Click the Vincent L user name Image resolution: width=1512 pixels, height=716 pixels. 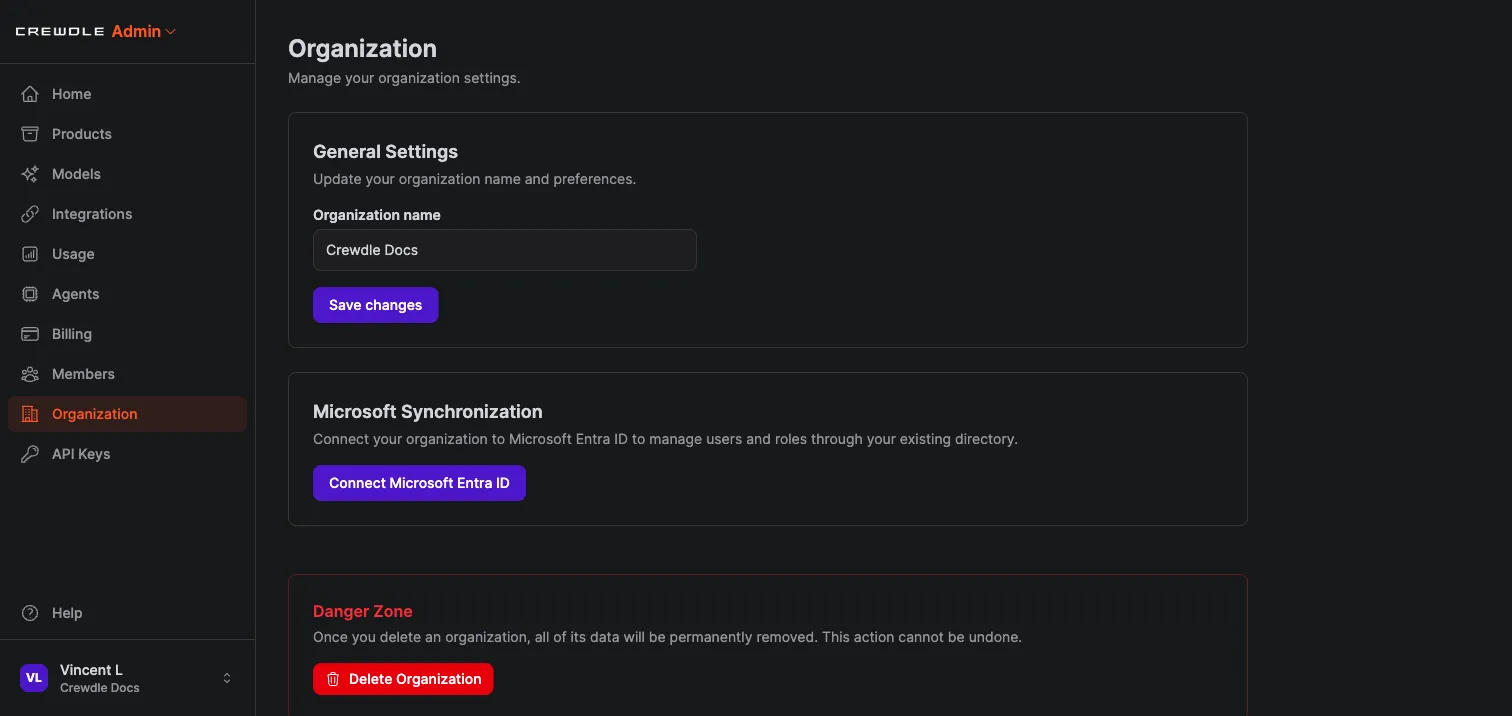[x=91, y=670]
